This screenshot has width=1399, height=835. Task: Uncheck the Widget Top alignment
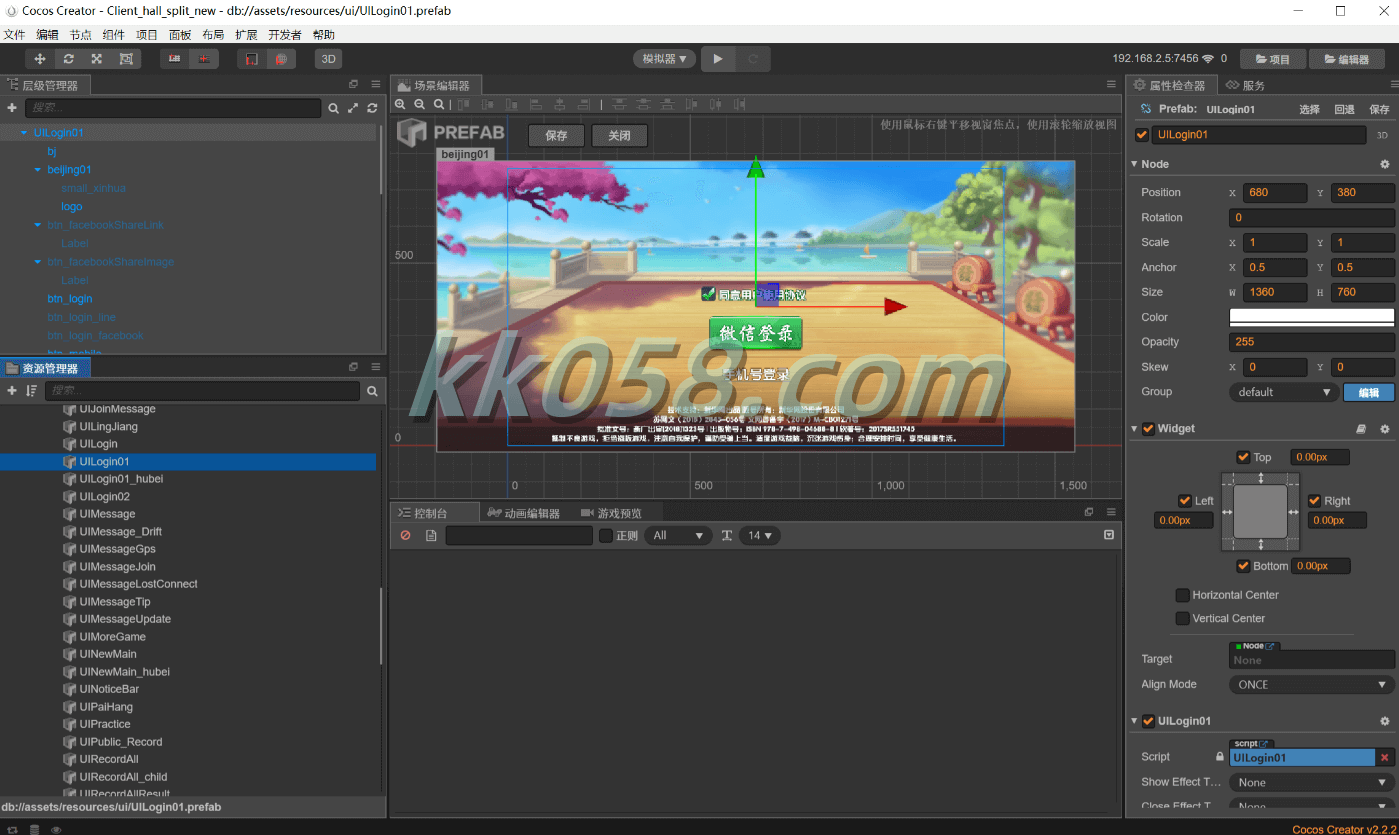(x=1243, y=457)
